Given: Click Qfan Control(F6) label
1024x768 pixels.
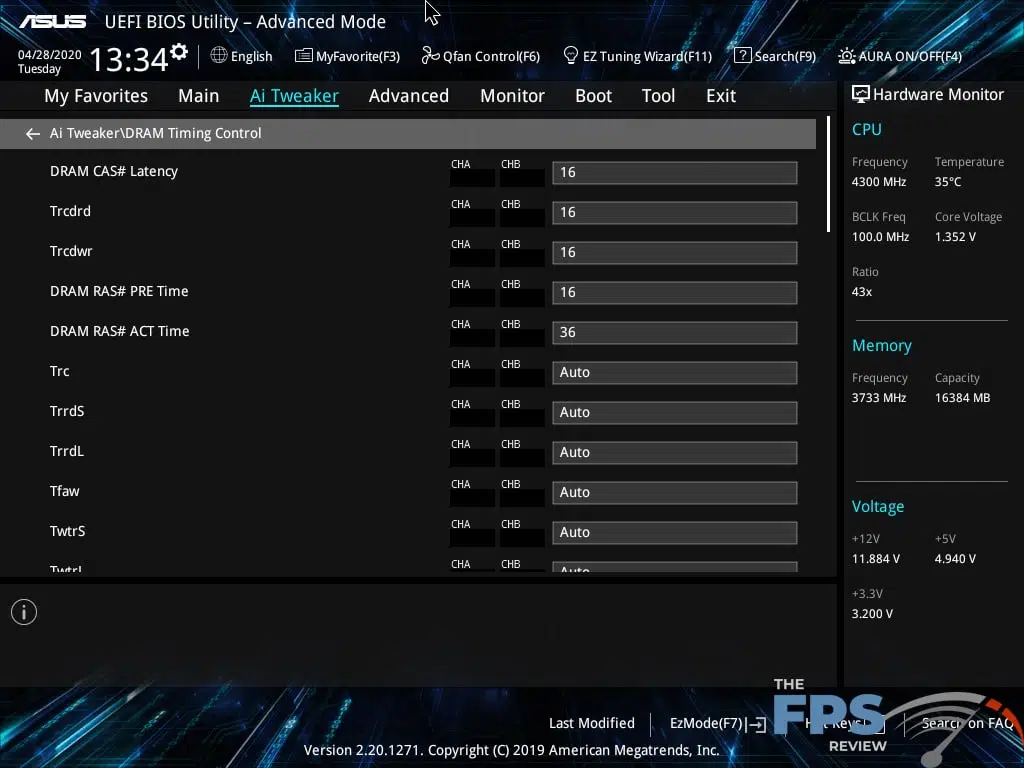Looking at the screenshot, I should click(x=491, y=56).
